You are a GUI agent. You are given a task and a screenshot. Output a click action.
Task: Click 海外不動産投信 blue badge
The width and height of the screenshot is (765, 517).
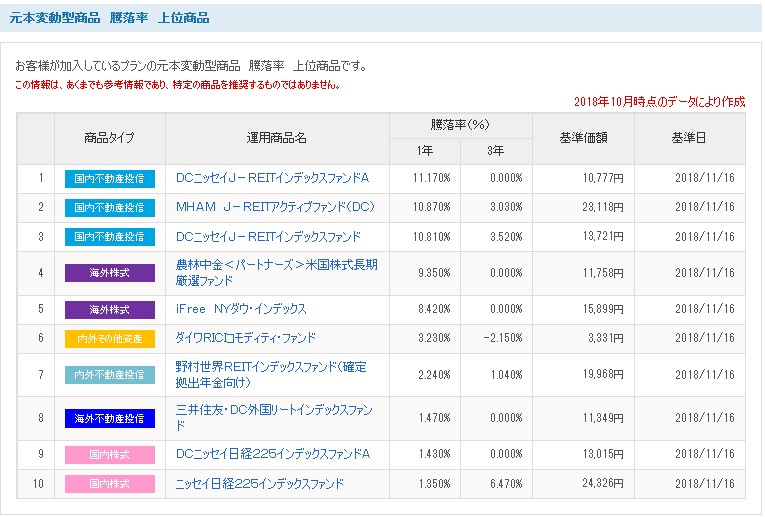coord(110,418)
